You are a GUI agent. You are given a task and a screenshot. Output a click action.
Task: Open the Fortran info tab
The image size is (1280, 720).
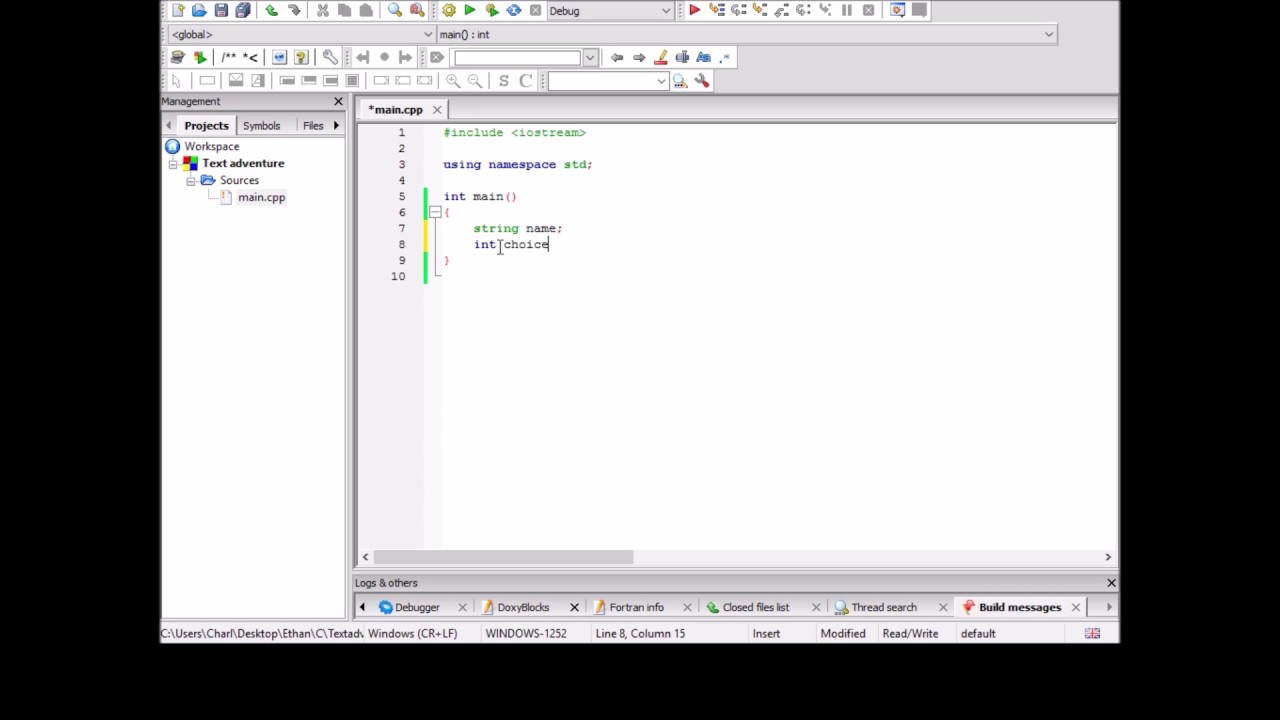coord(636,607)
